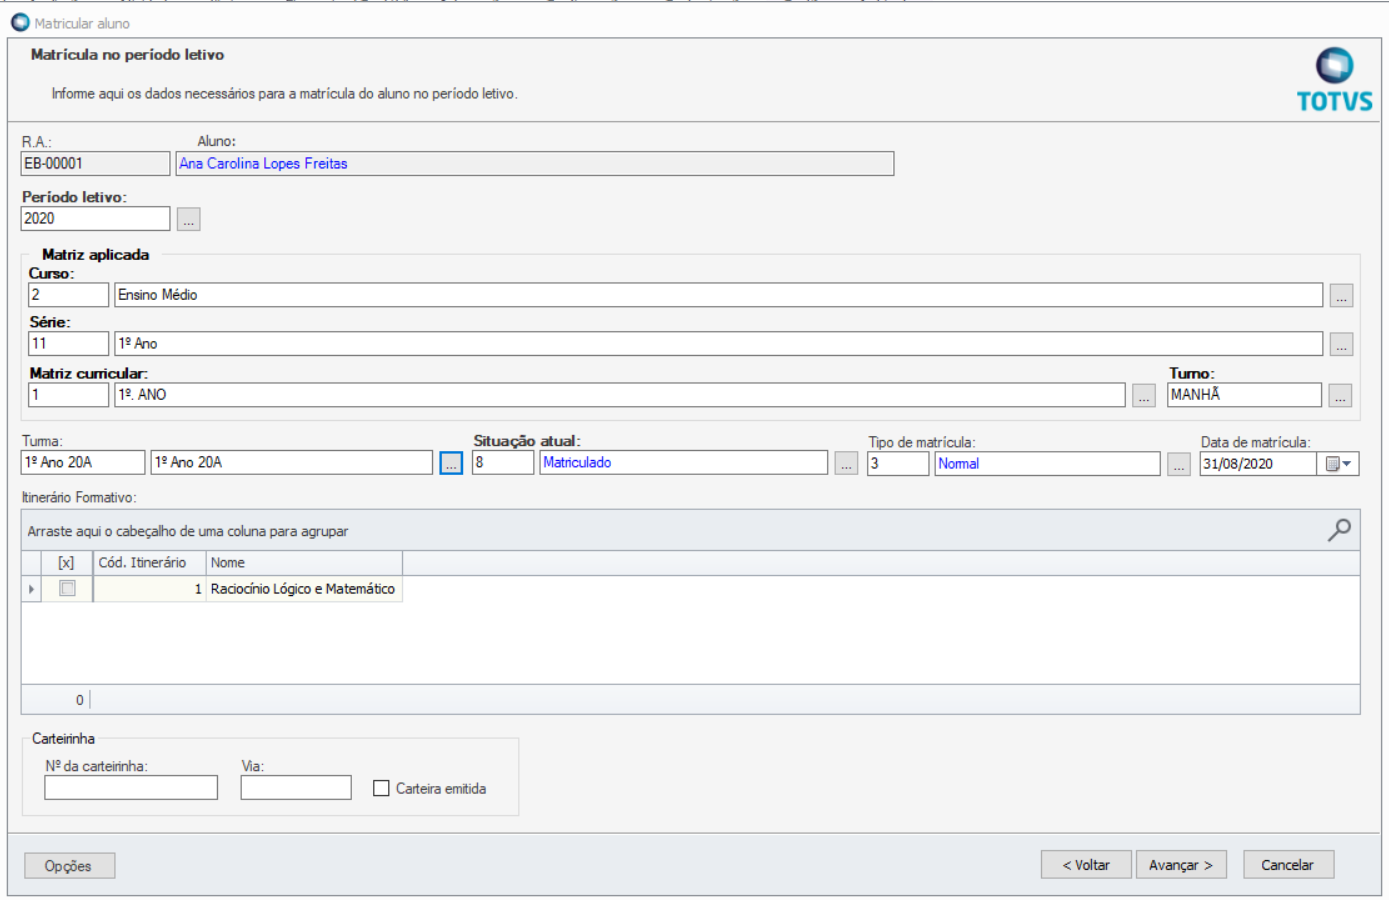Click the [x] select-all column header
1389x900 pixels.
66,563
